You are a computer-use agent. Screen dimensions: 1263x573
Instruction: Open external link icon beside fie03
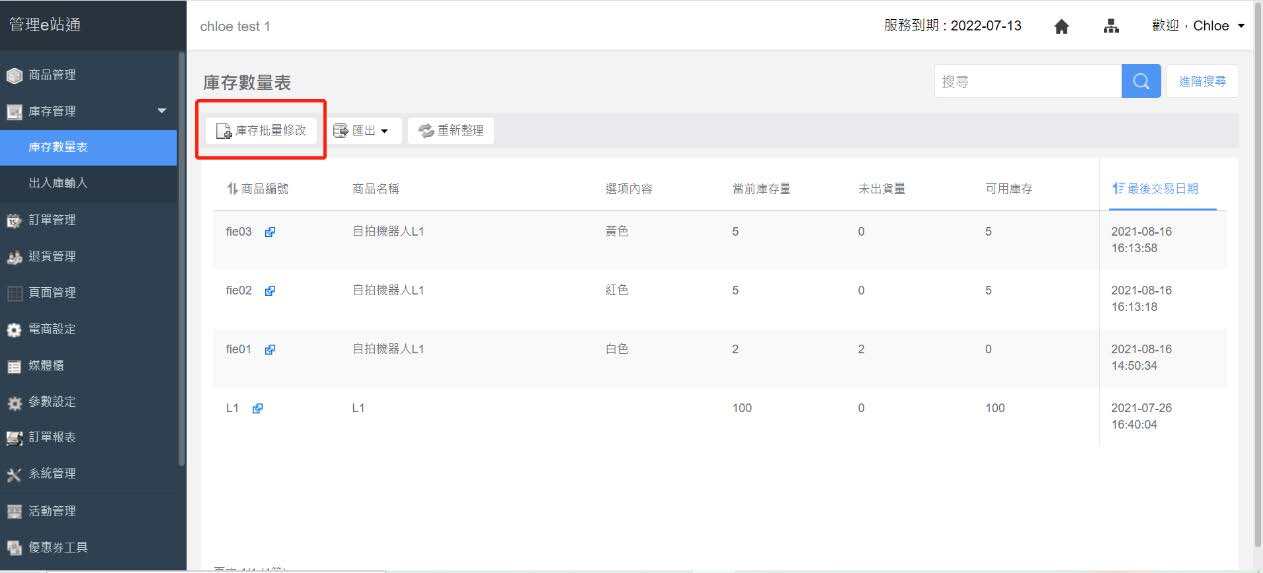pos(270,232)
